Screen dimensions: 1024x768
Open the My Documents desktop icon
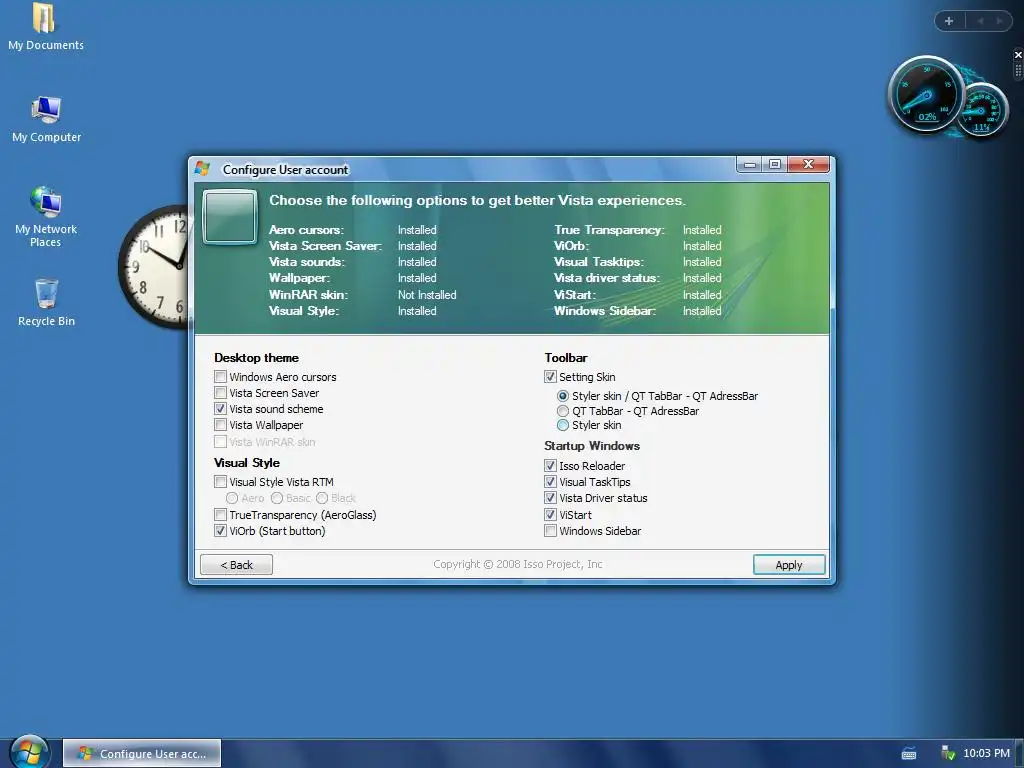point(45,26)
